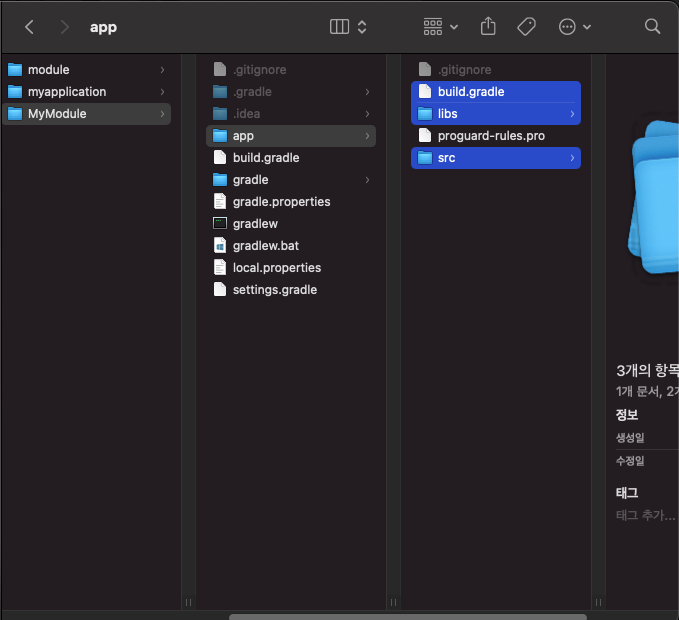
Task: Select gradle.properties file
Action: tap(291, 202)
